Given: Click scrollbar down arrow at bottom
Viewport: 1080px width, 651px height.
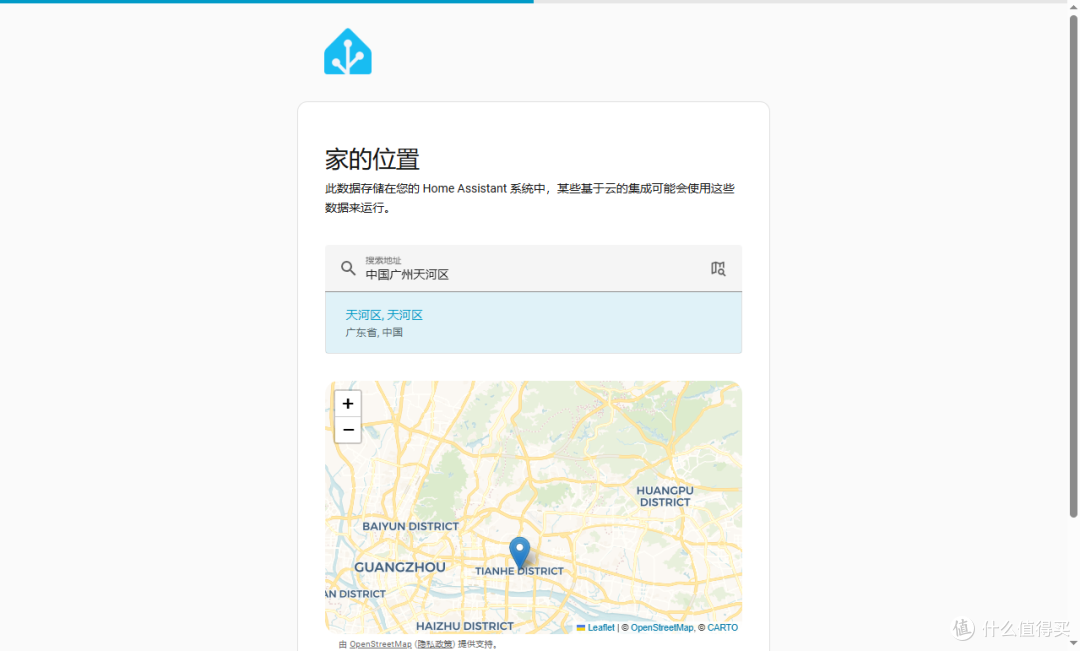Looking at the screenshot, I should click(1073, 643).
